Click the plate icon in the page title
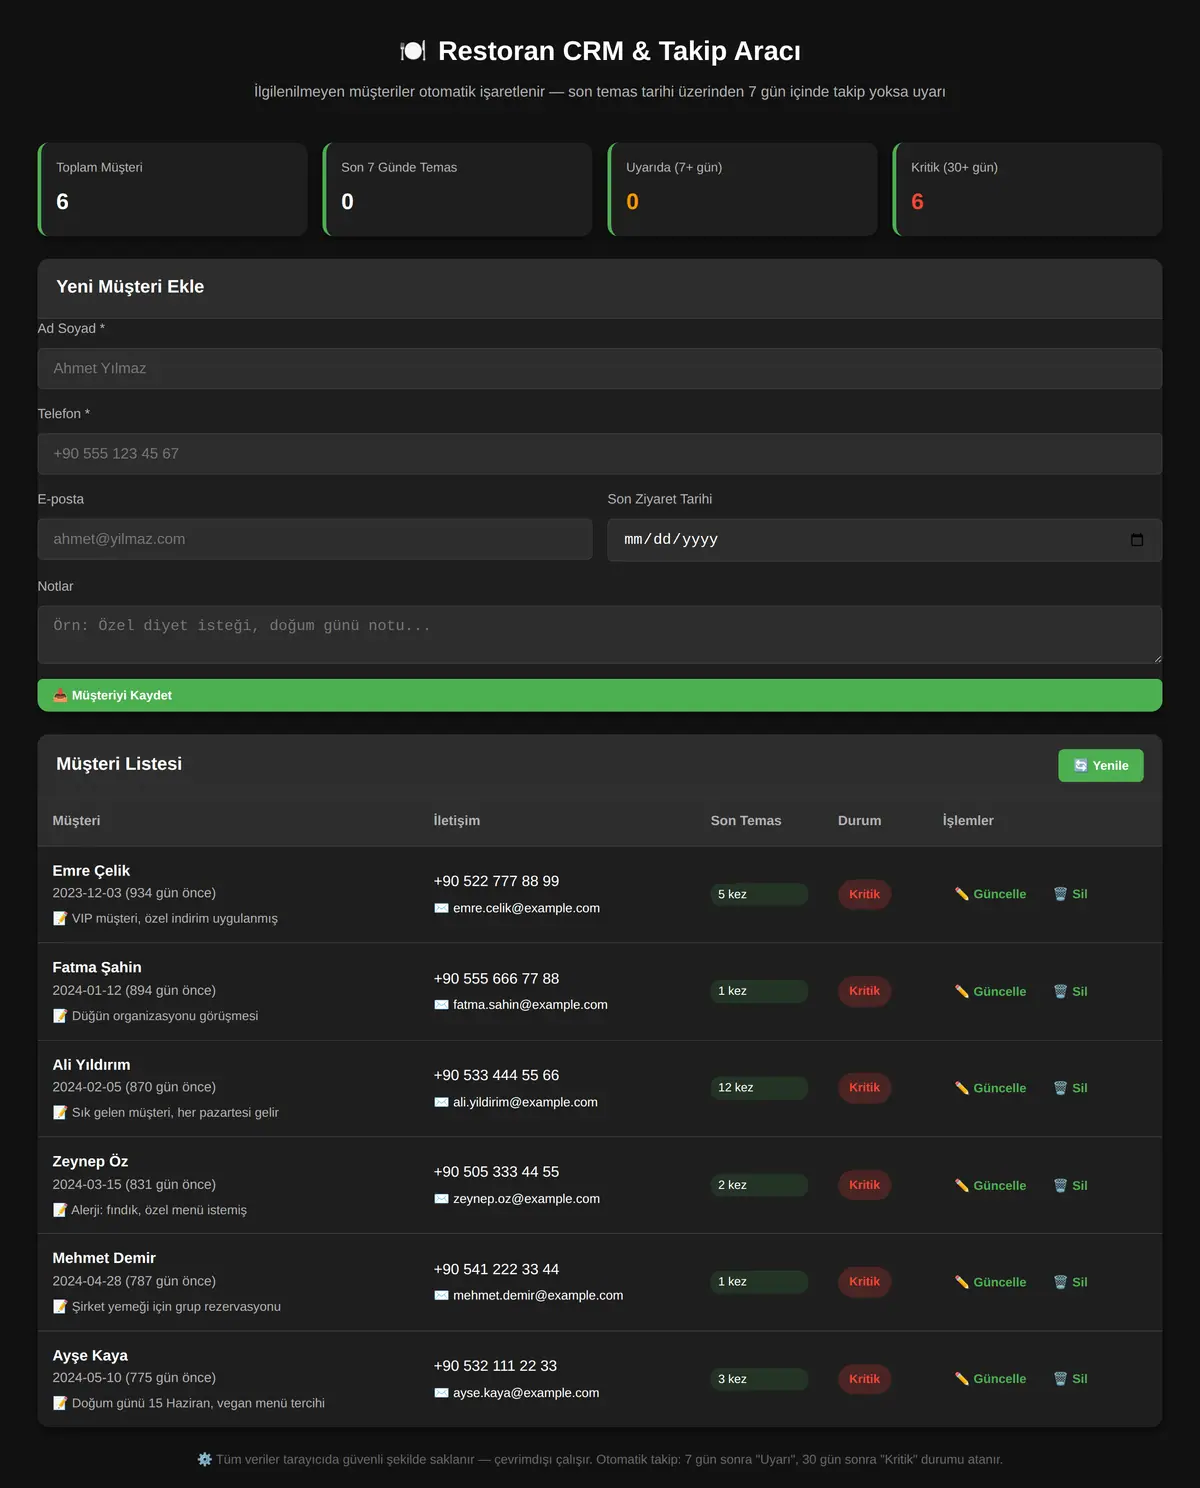Screen dimensions: 1200x1488 coord(413,51)
